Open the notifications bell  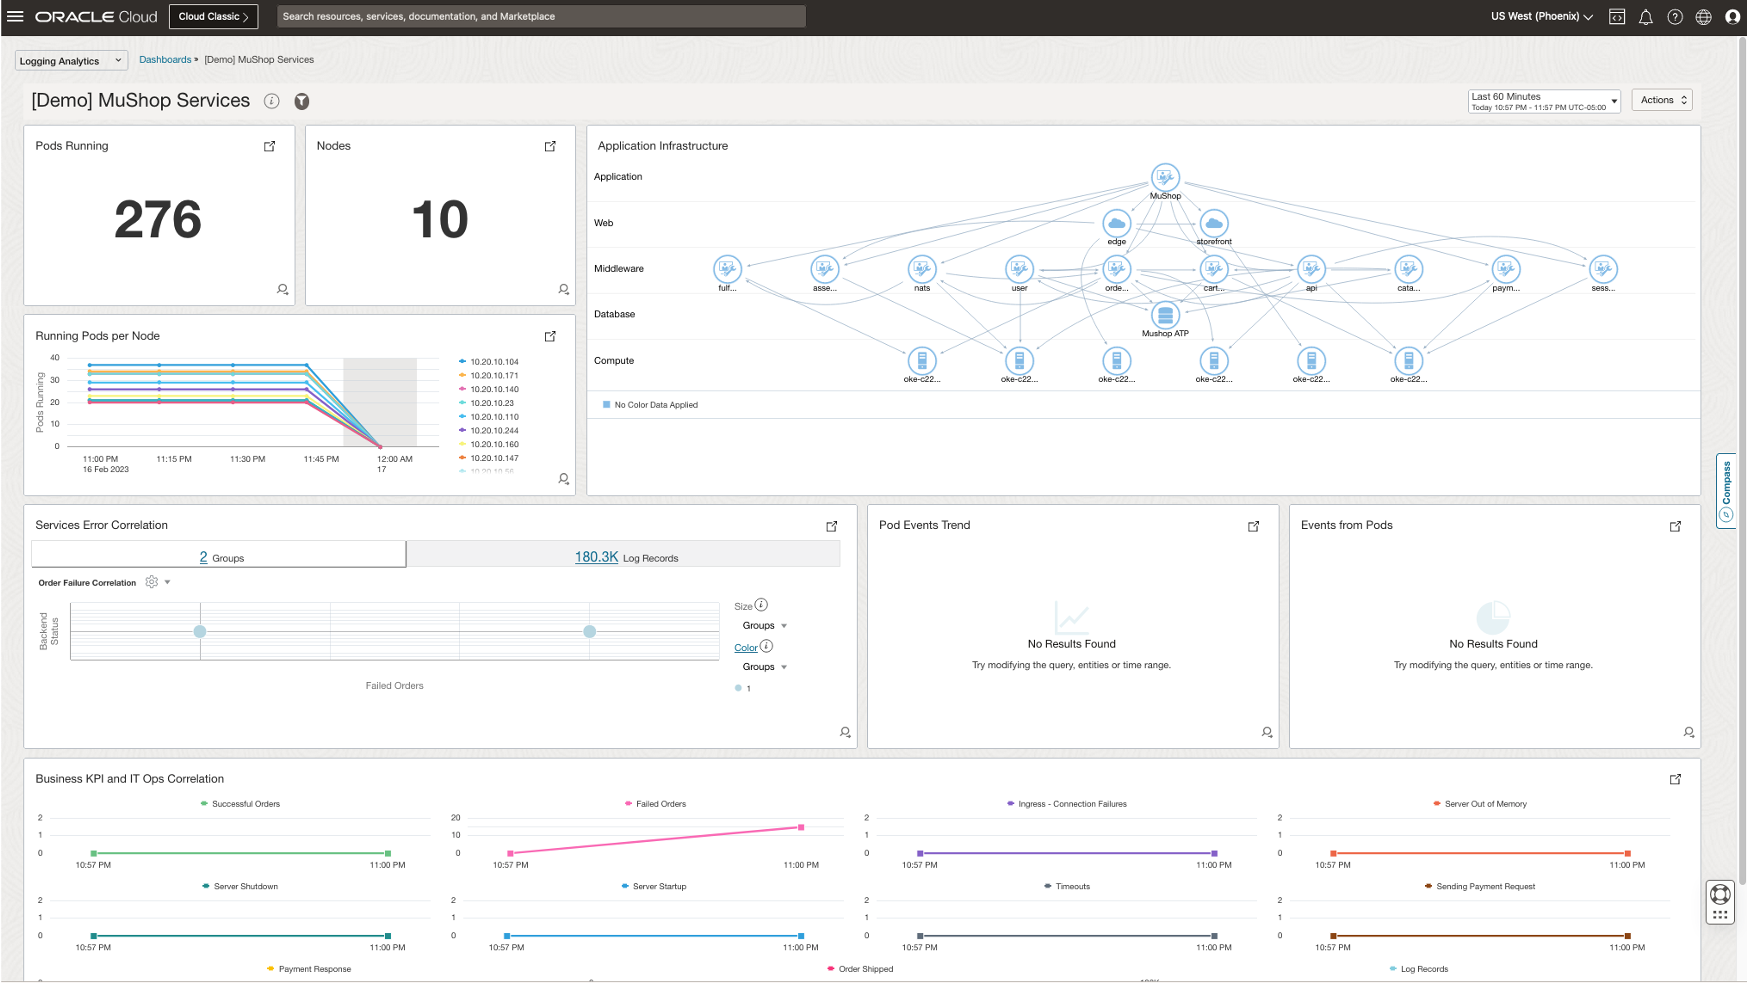coord(1646,17)
